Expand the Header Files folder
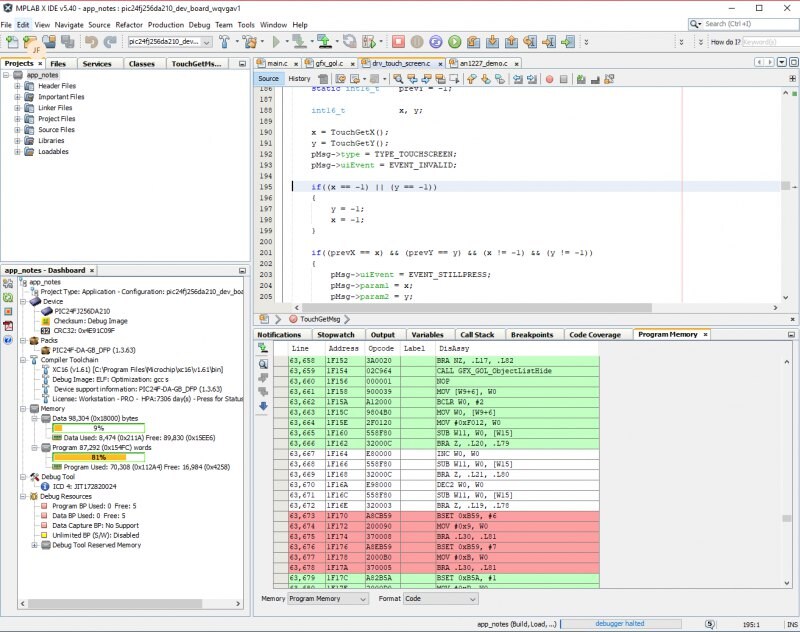The image size is (800, 632). coord(17,86)
